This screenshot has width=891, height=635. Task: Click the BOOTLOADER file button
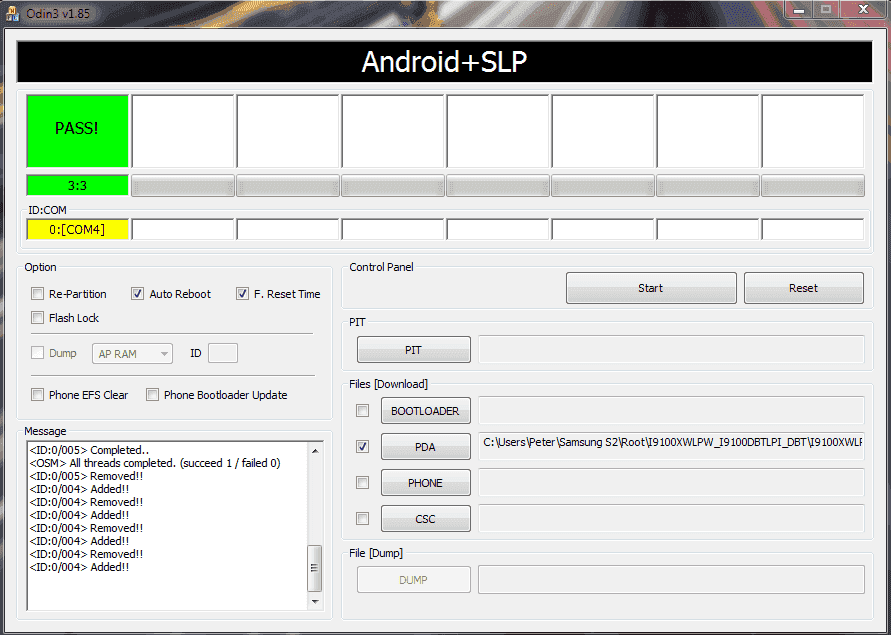point(426,410)
